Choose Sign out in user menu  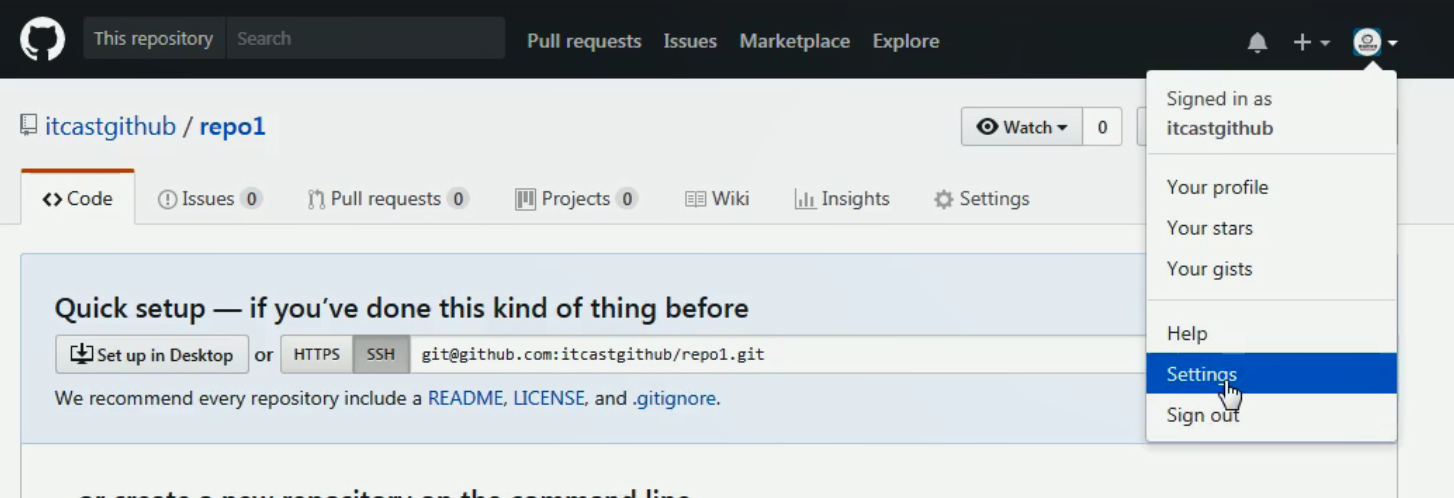click(1271, 415)
